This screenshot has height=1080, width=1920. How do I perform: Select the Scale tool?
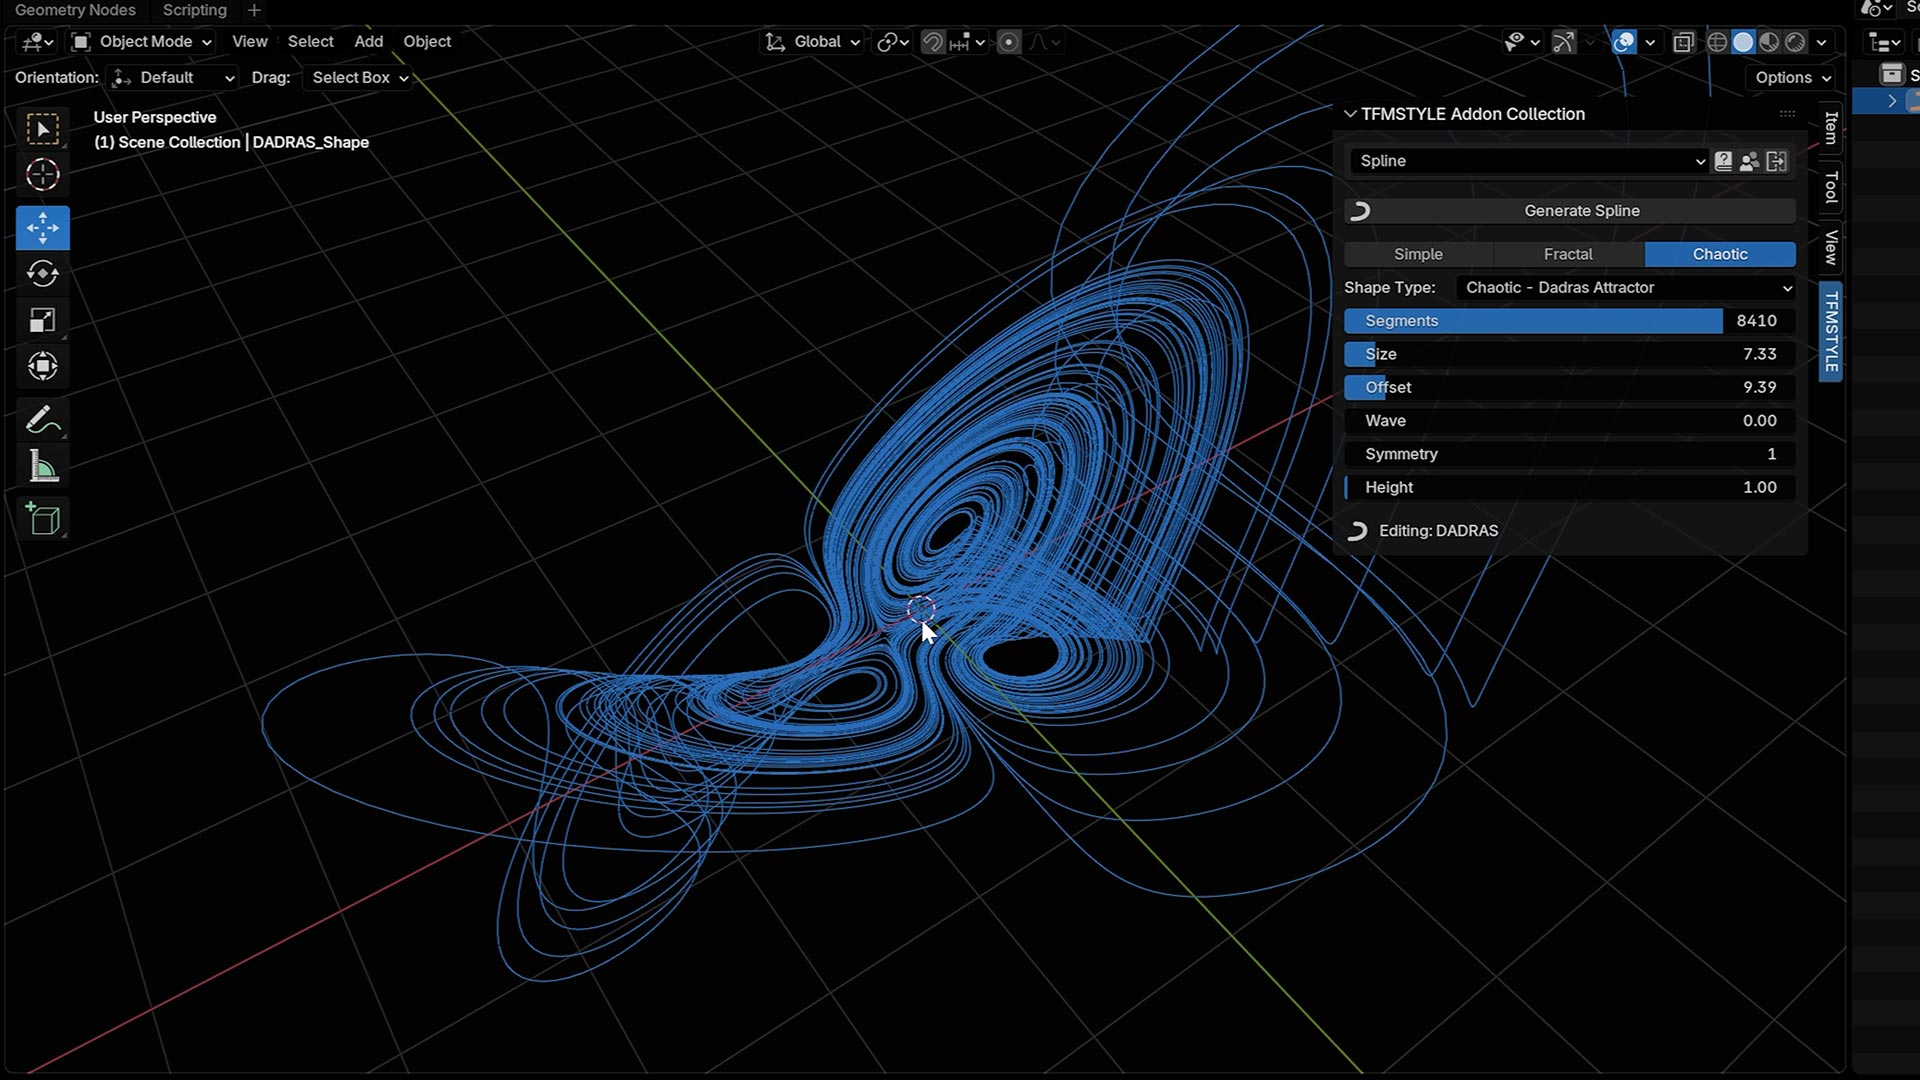(x=42, y=320)
